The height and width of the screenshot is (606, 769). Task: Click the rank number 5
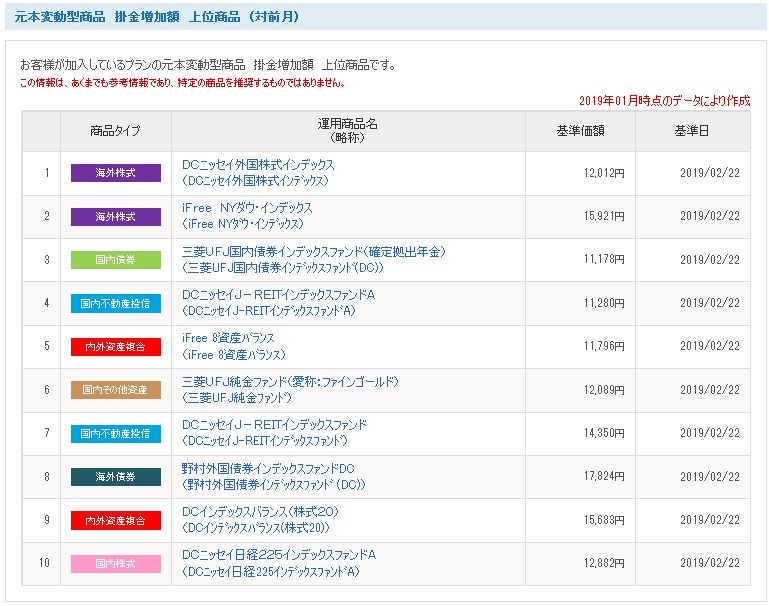47,346
